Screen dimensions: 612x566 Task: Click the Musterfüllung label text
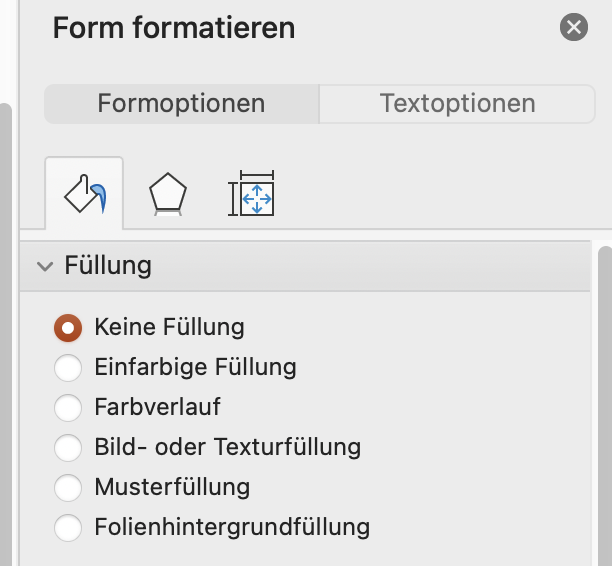[x=173, y=487]
